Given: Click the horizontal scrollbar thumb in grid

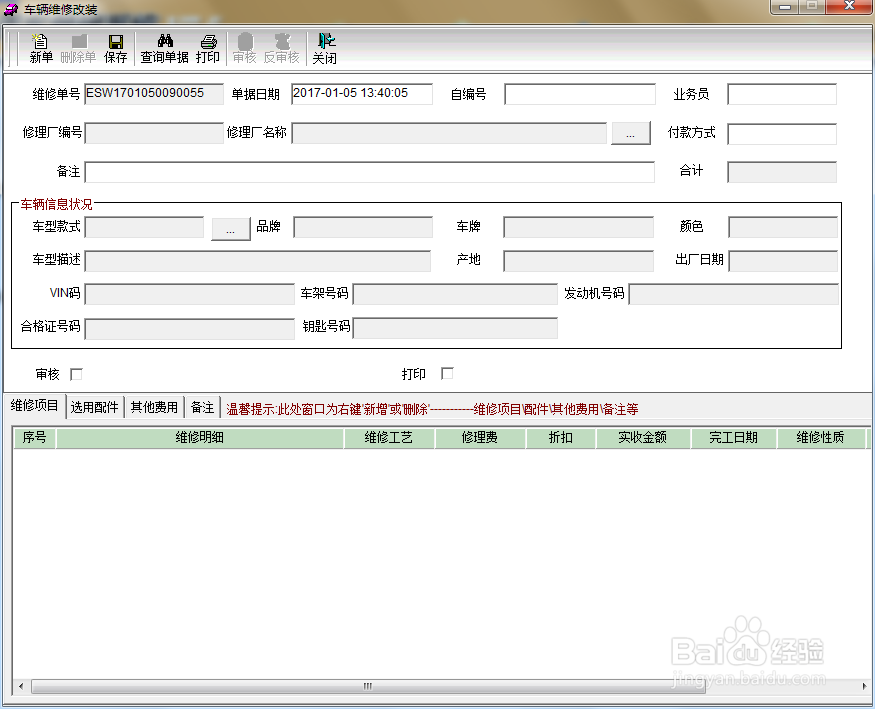Looking at the screenshot, I should click(368, 686).
